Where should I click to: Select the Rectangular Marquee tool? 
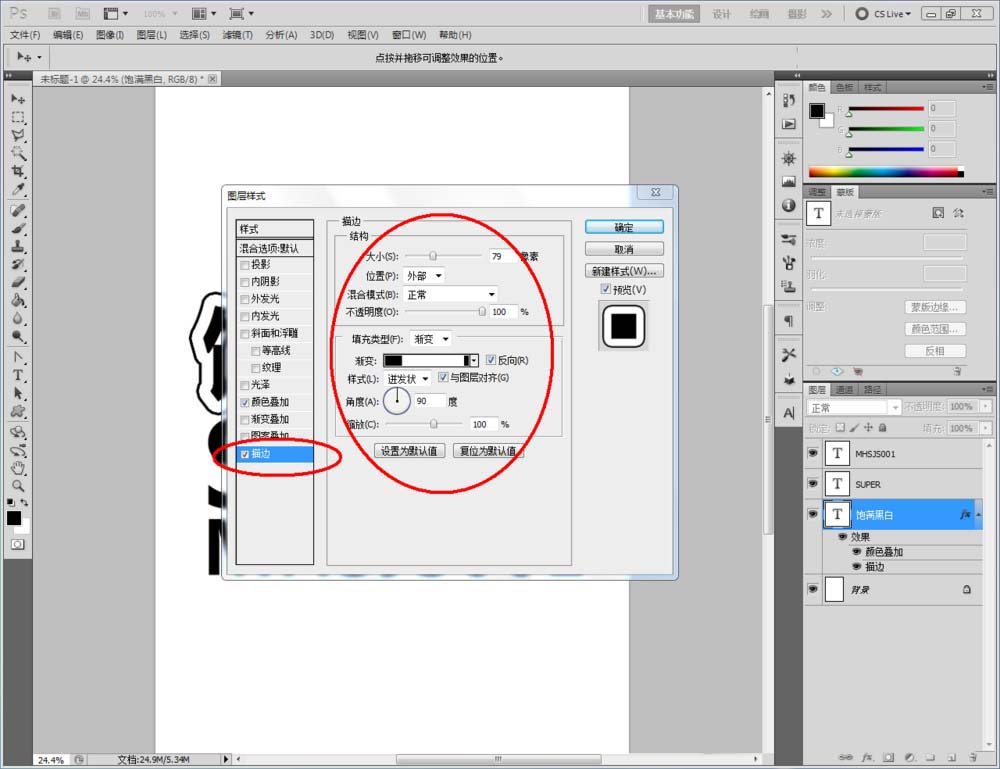[18, 117]
